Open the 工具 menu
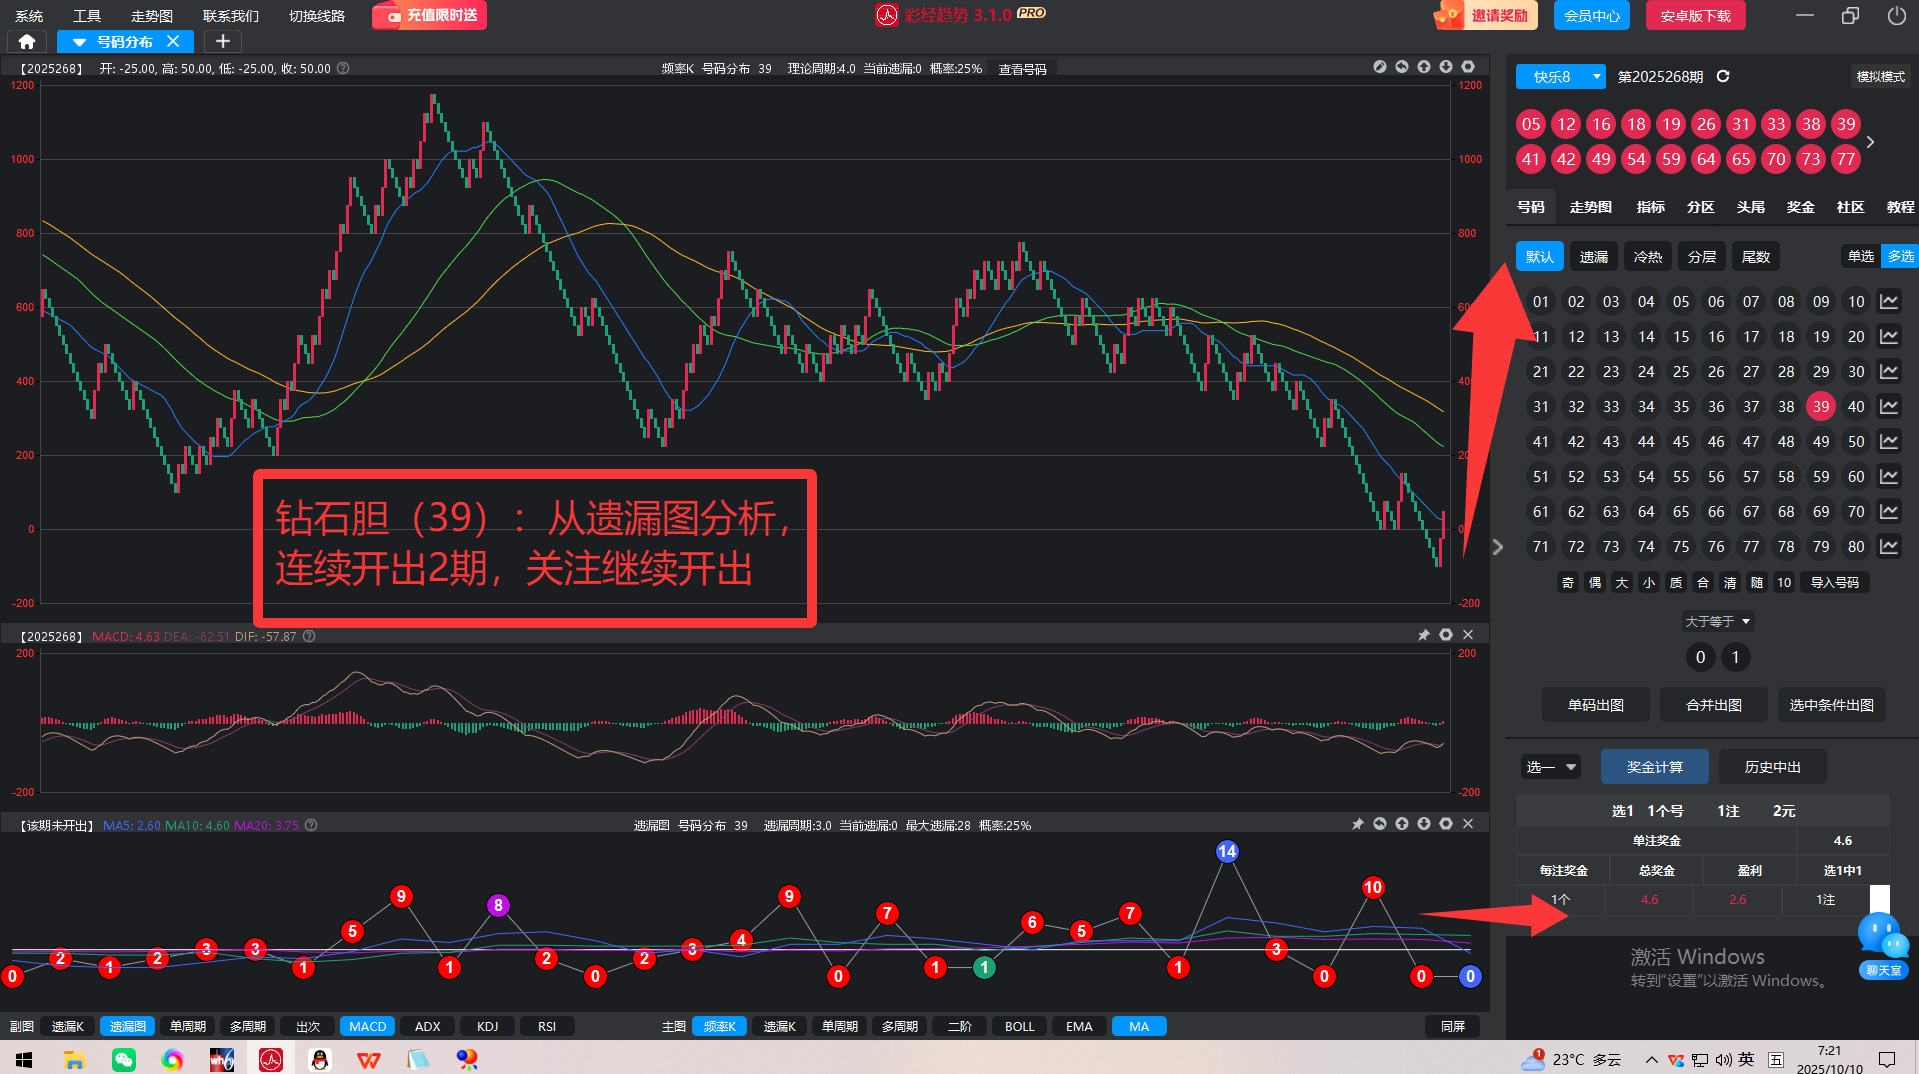 tap(87, 16)
